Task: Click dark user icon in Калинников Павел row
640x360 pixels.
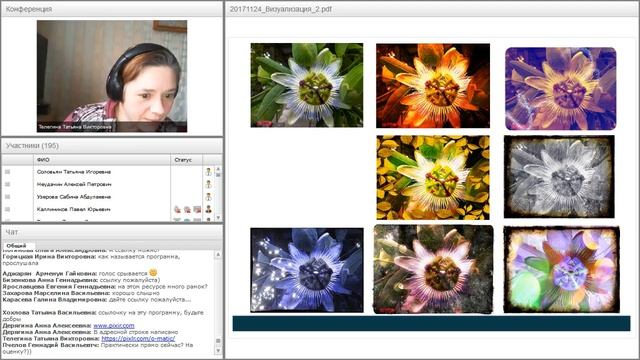Action: pyautogui.click(x=208, y=209)
